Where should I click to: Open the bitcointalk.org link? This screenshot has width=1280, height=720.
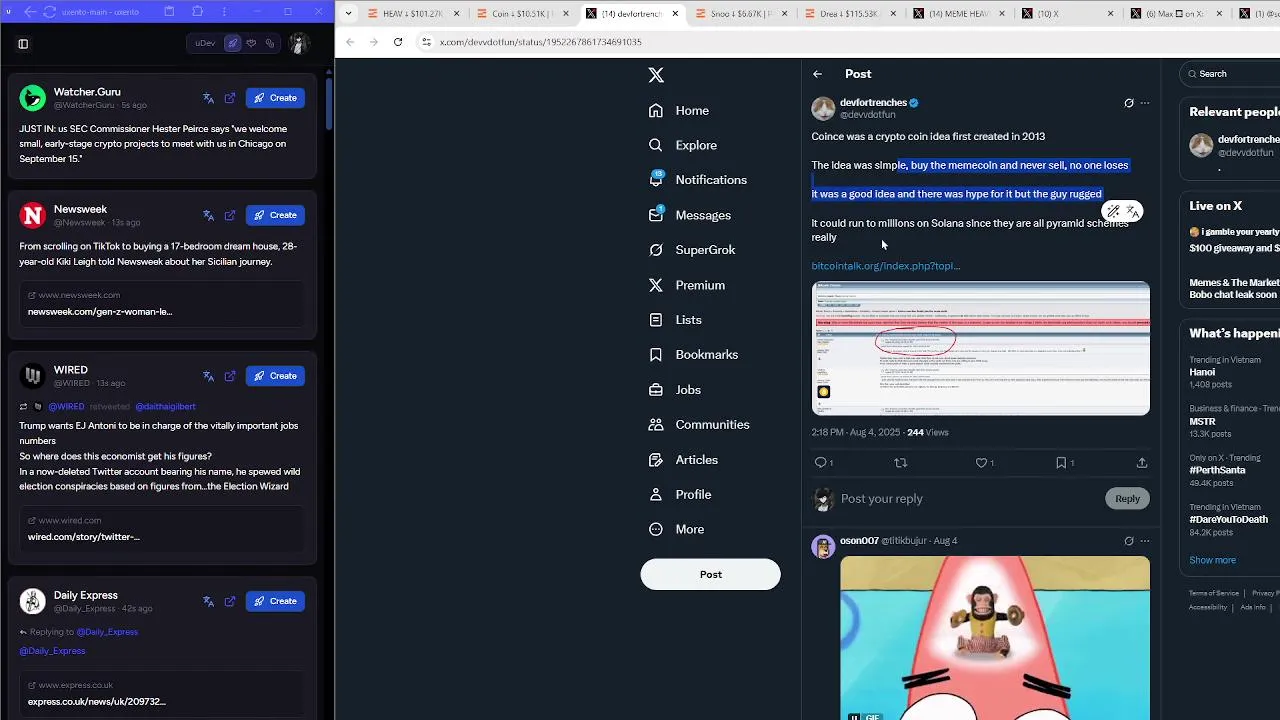(886, 266)
